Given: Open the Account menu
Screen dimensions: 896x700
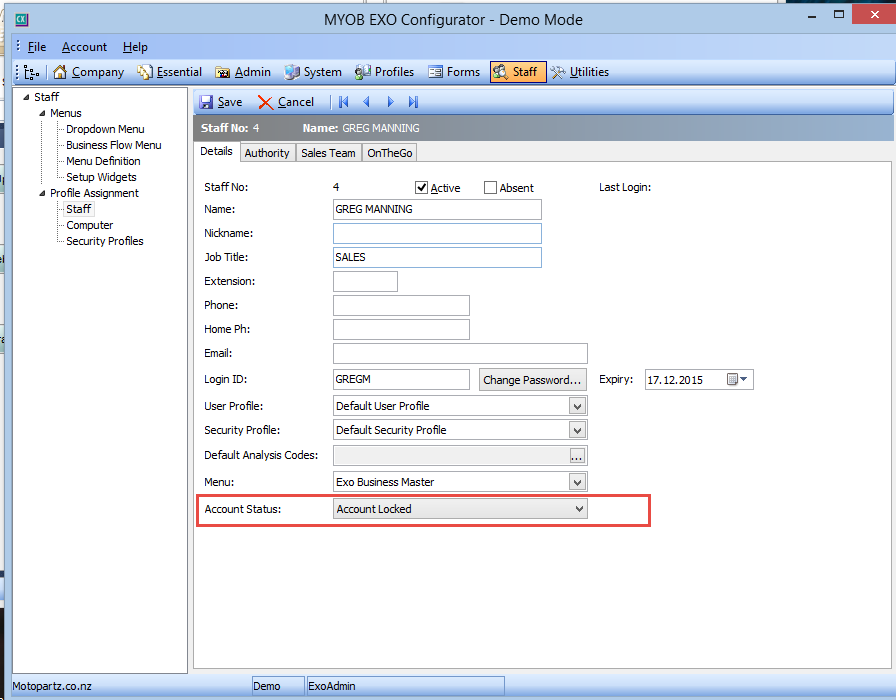Looking at the screenshot, I should point(84,47).
